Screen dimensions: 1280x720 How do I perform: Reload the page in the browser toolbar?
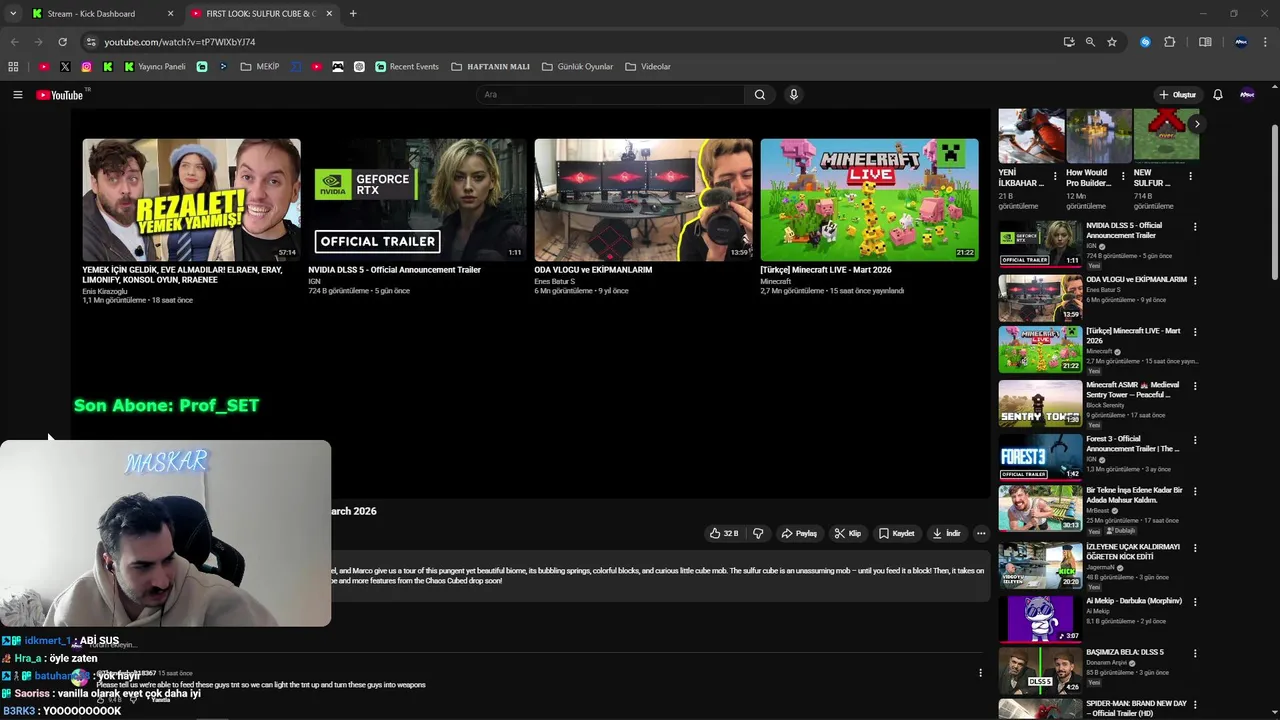(x=62, y=42)
